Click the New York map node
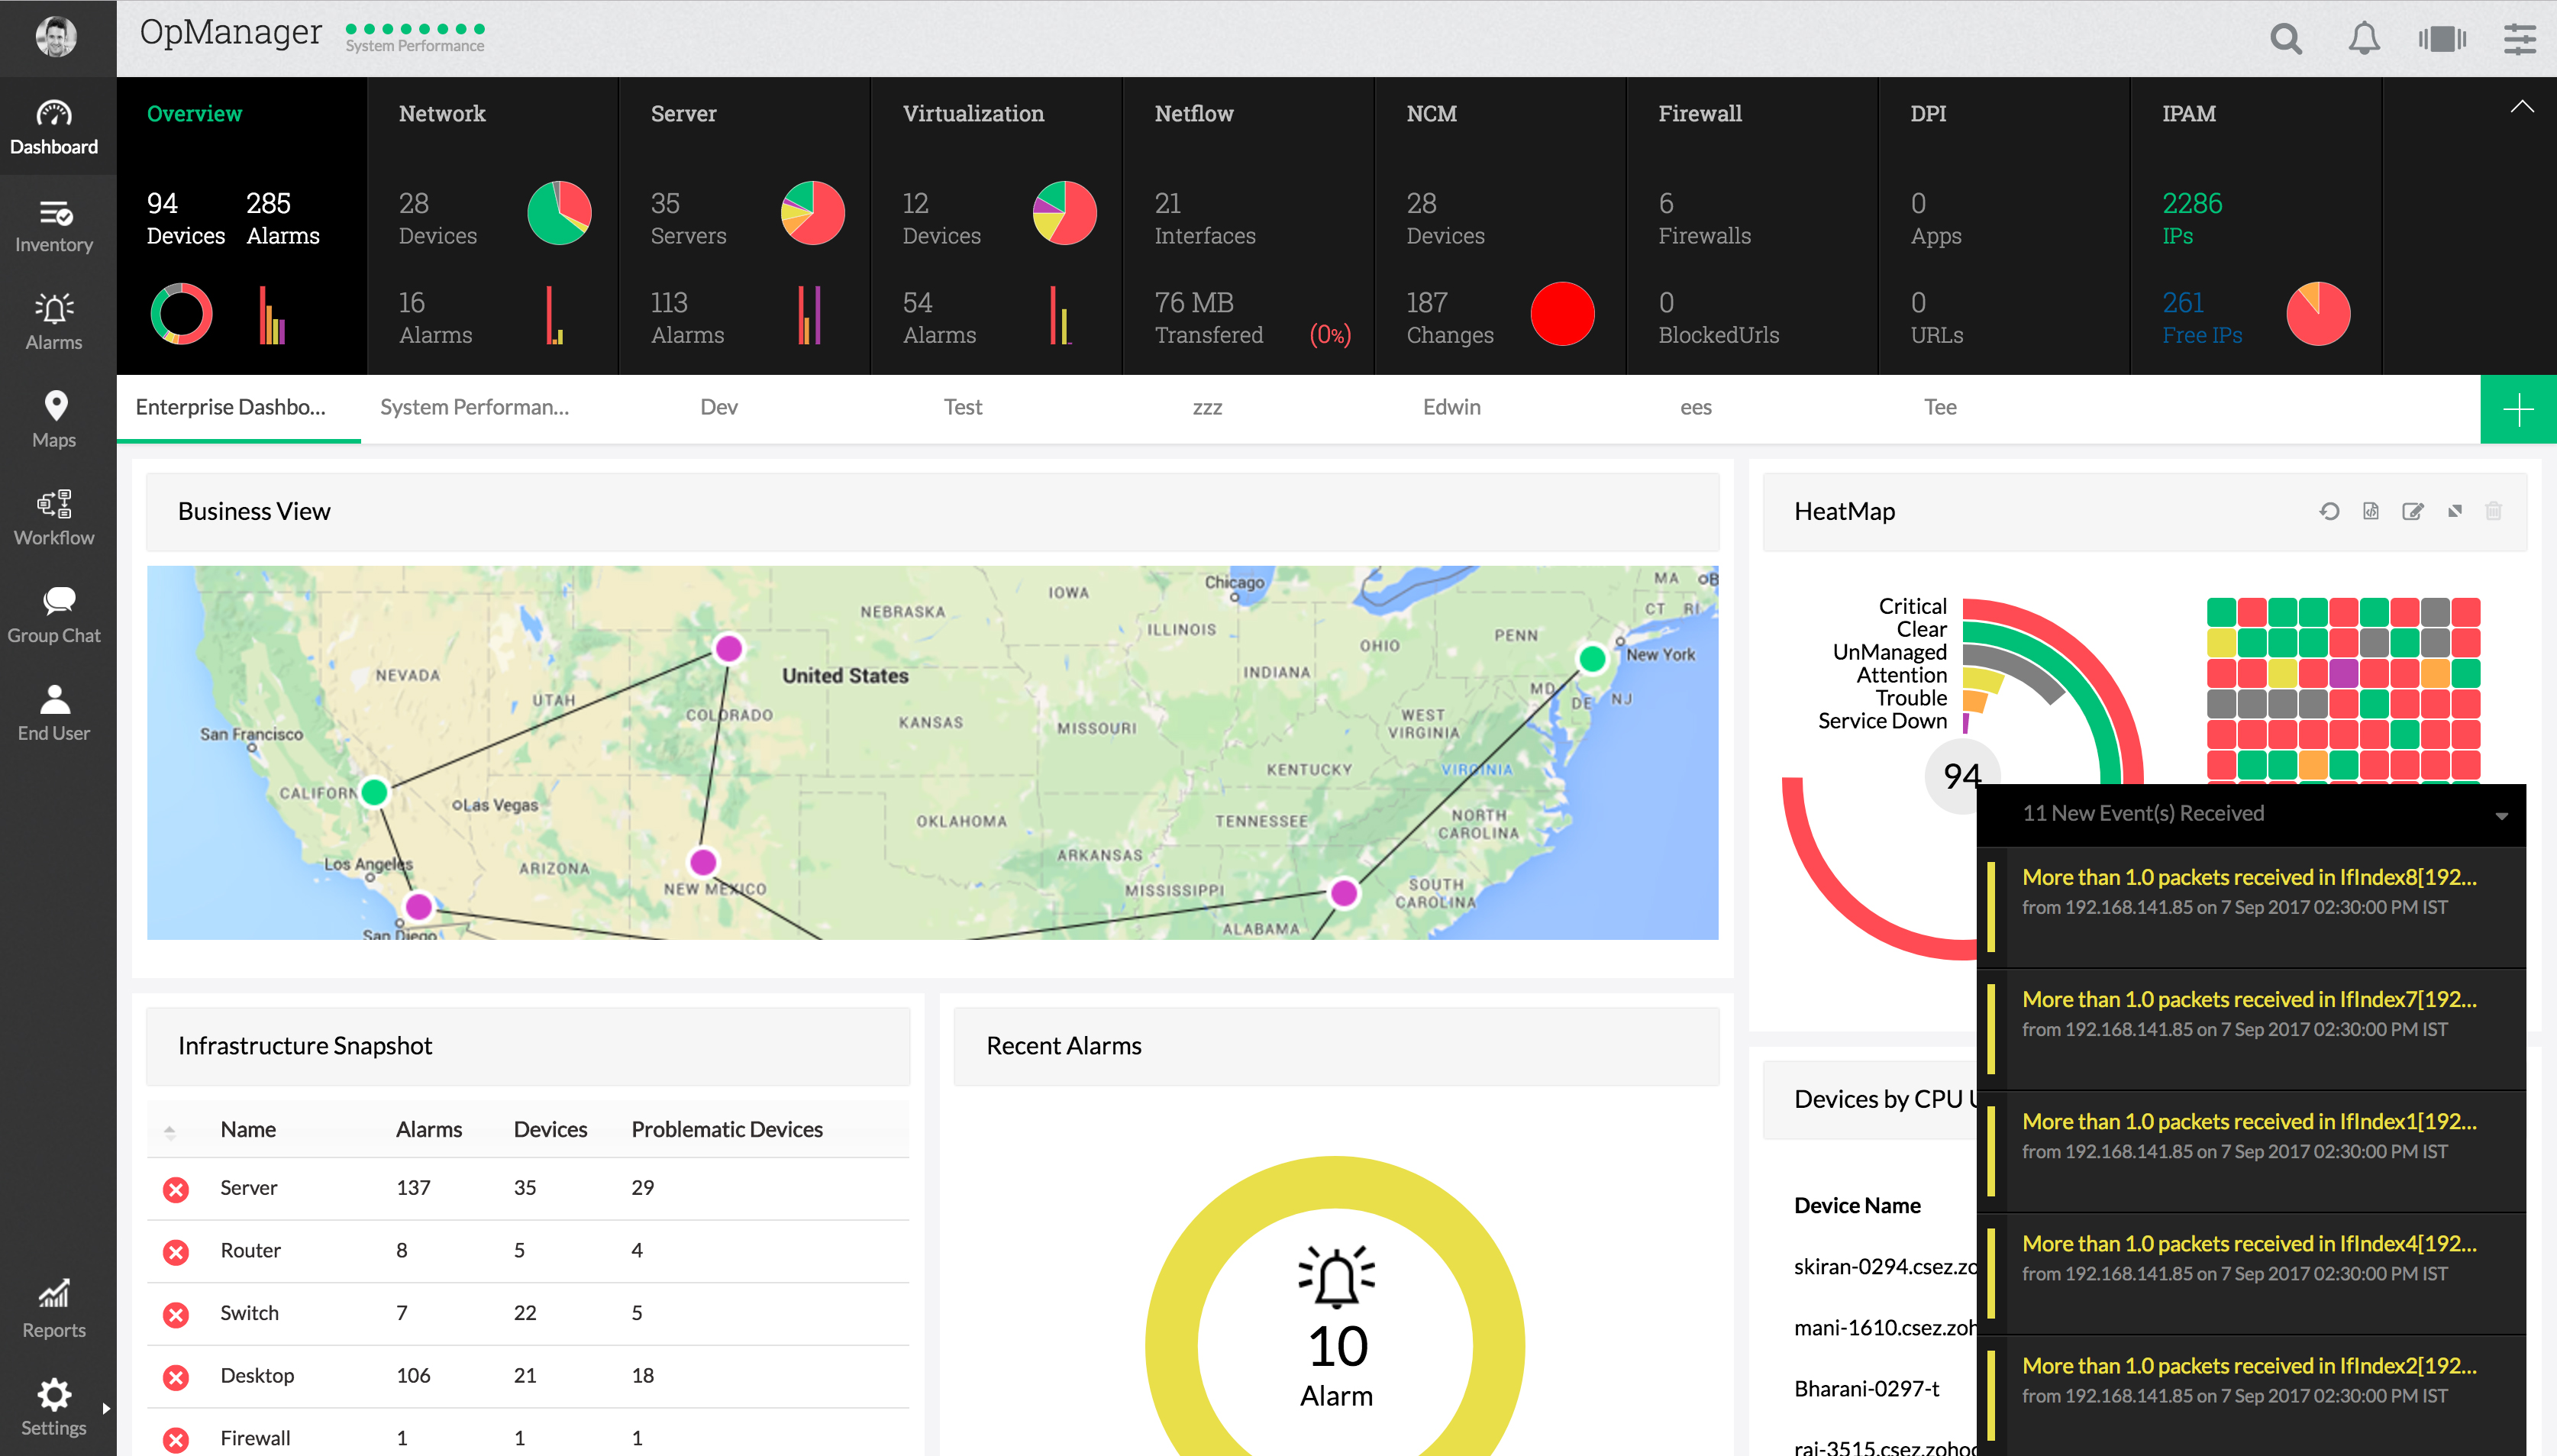2557x1456 pixels. point(1591,658)
